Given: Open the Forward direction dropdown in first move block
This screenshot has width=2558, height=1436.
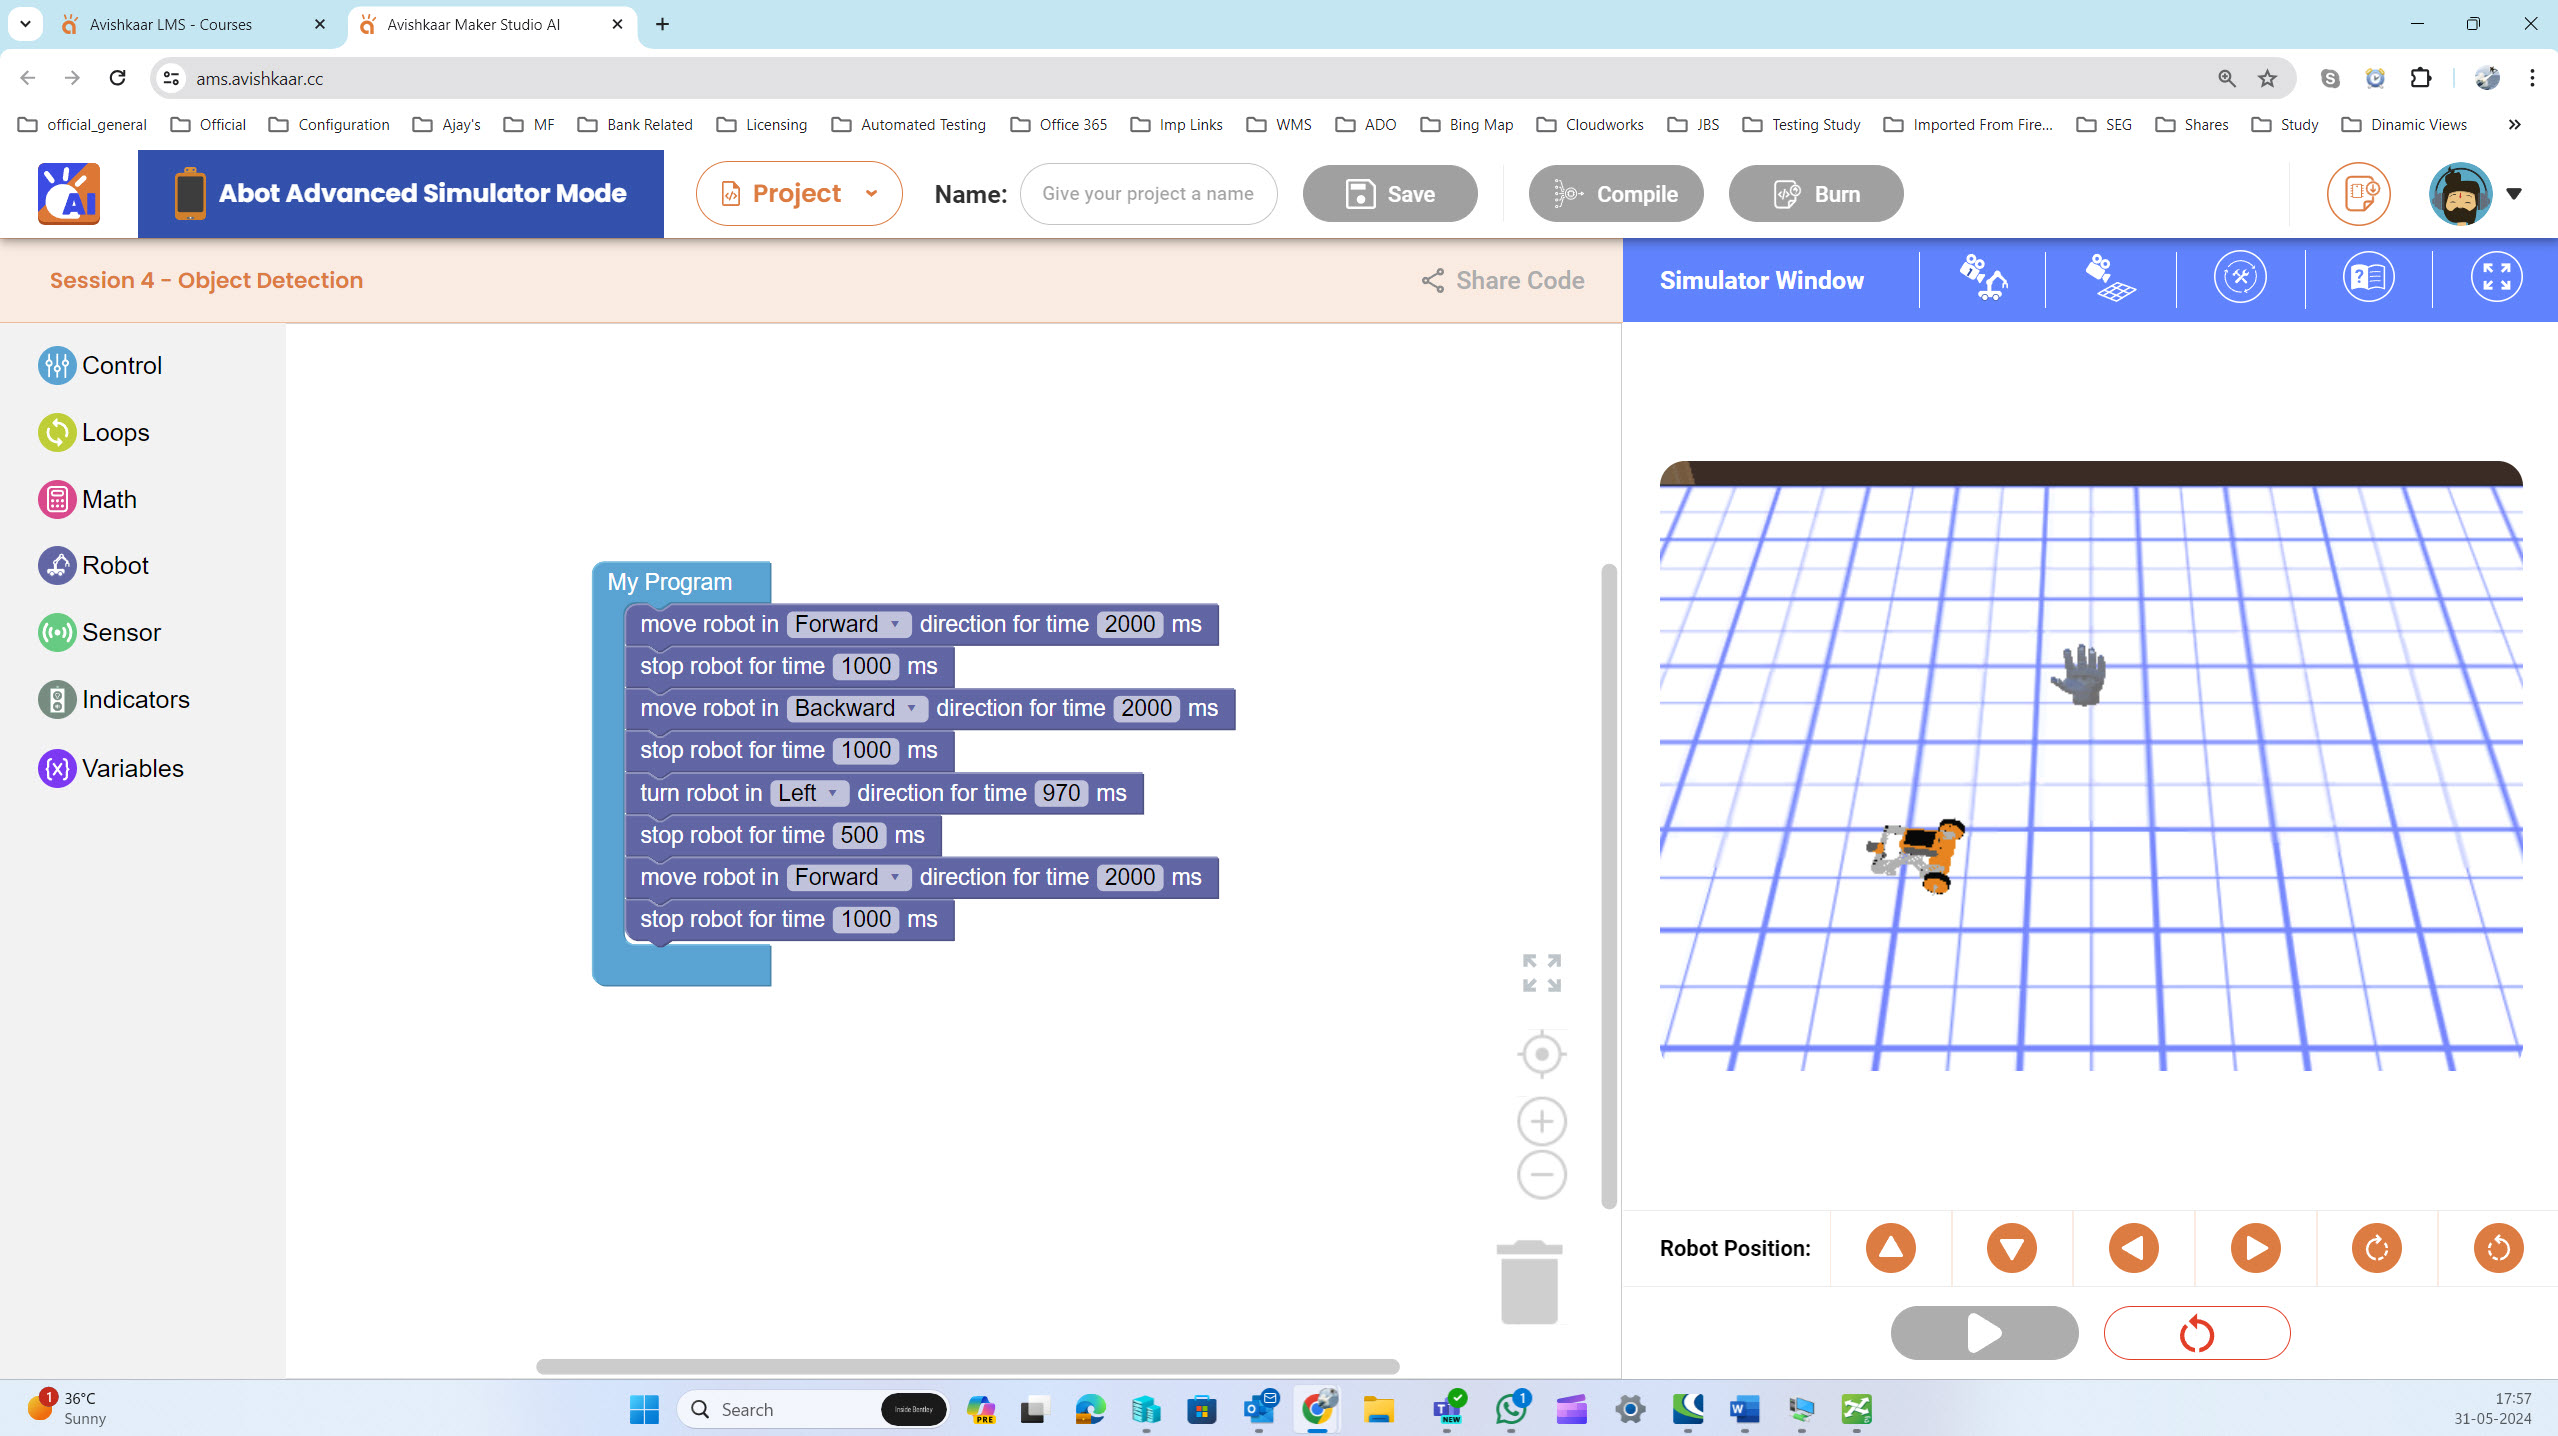Looking at the screenshot, I should point(895,623).
